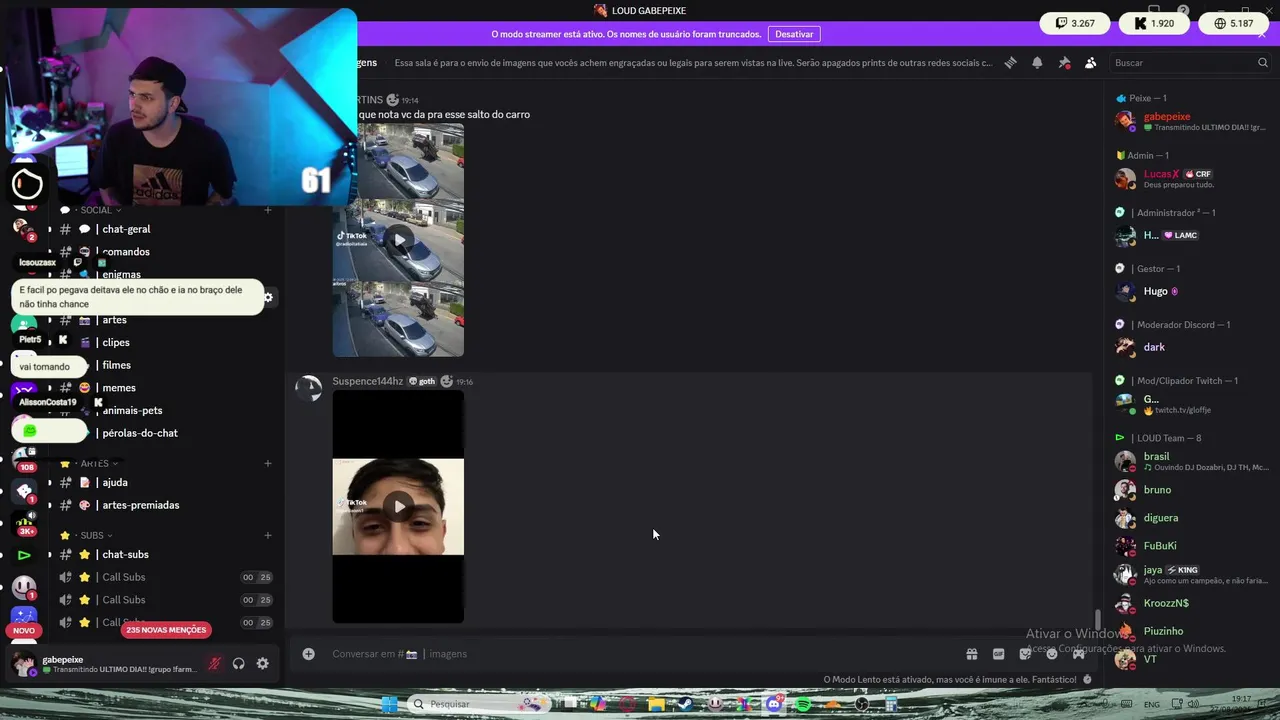Open the apps game controller icon
The image size is (1280, 720).
pos(1079,654)
